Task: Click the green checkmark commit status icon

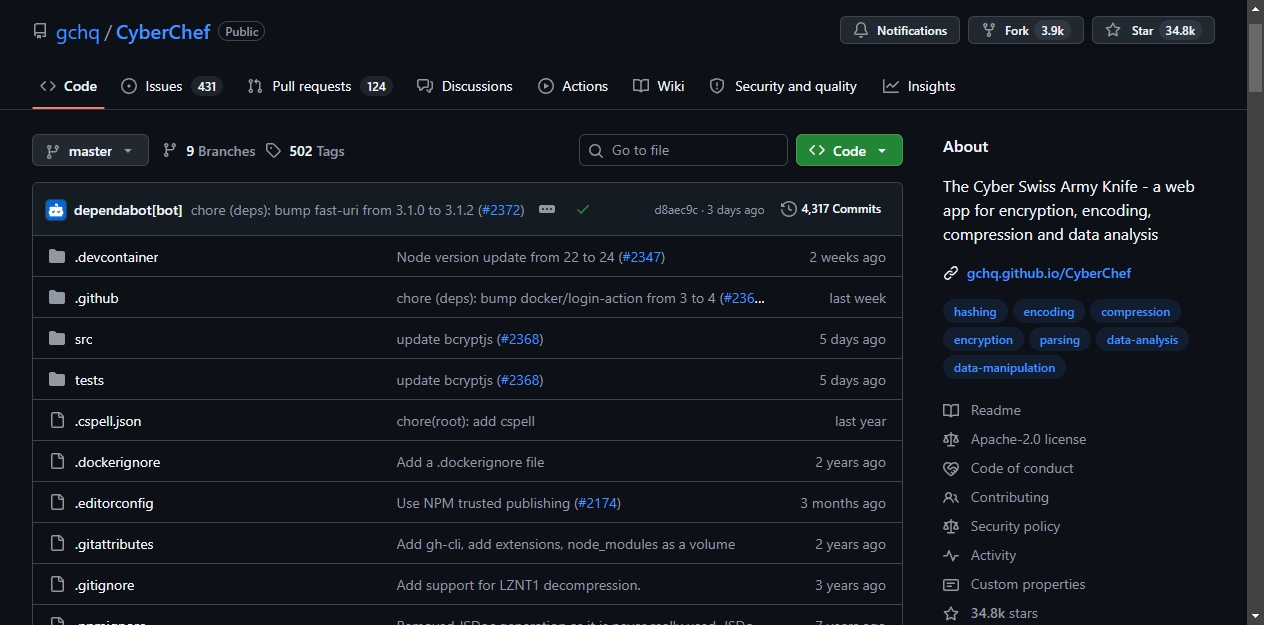Action: pos(583,210)
